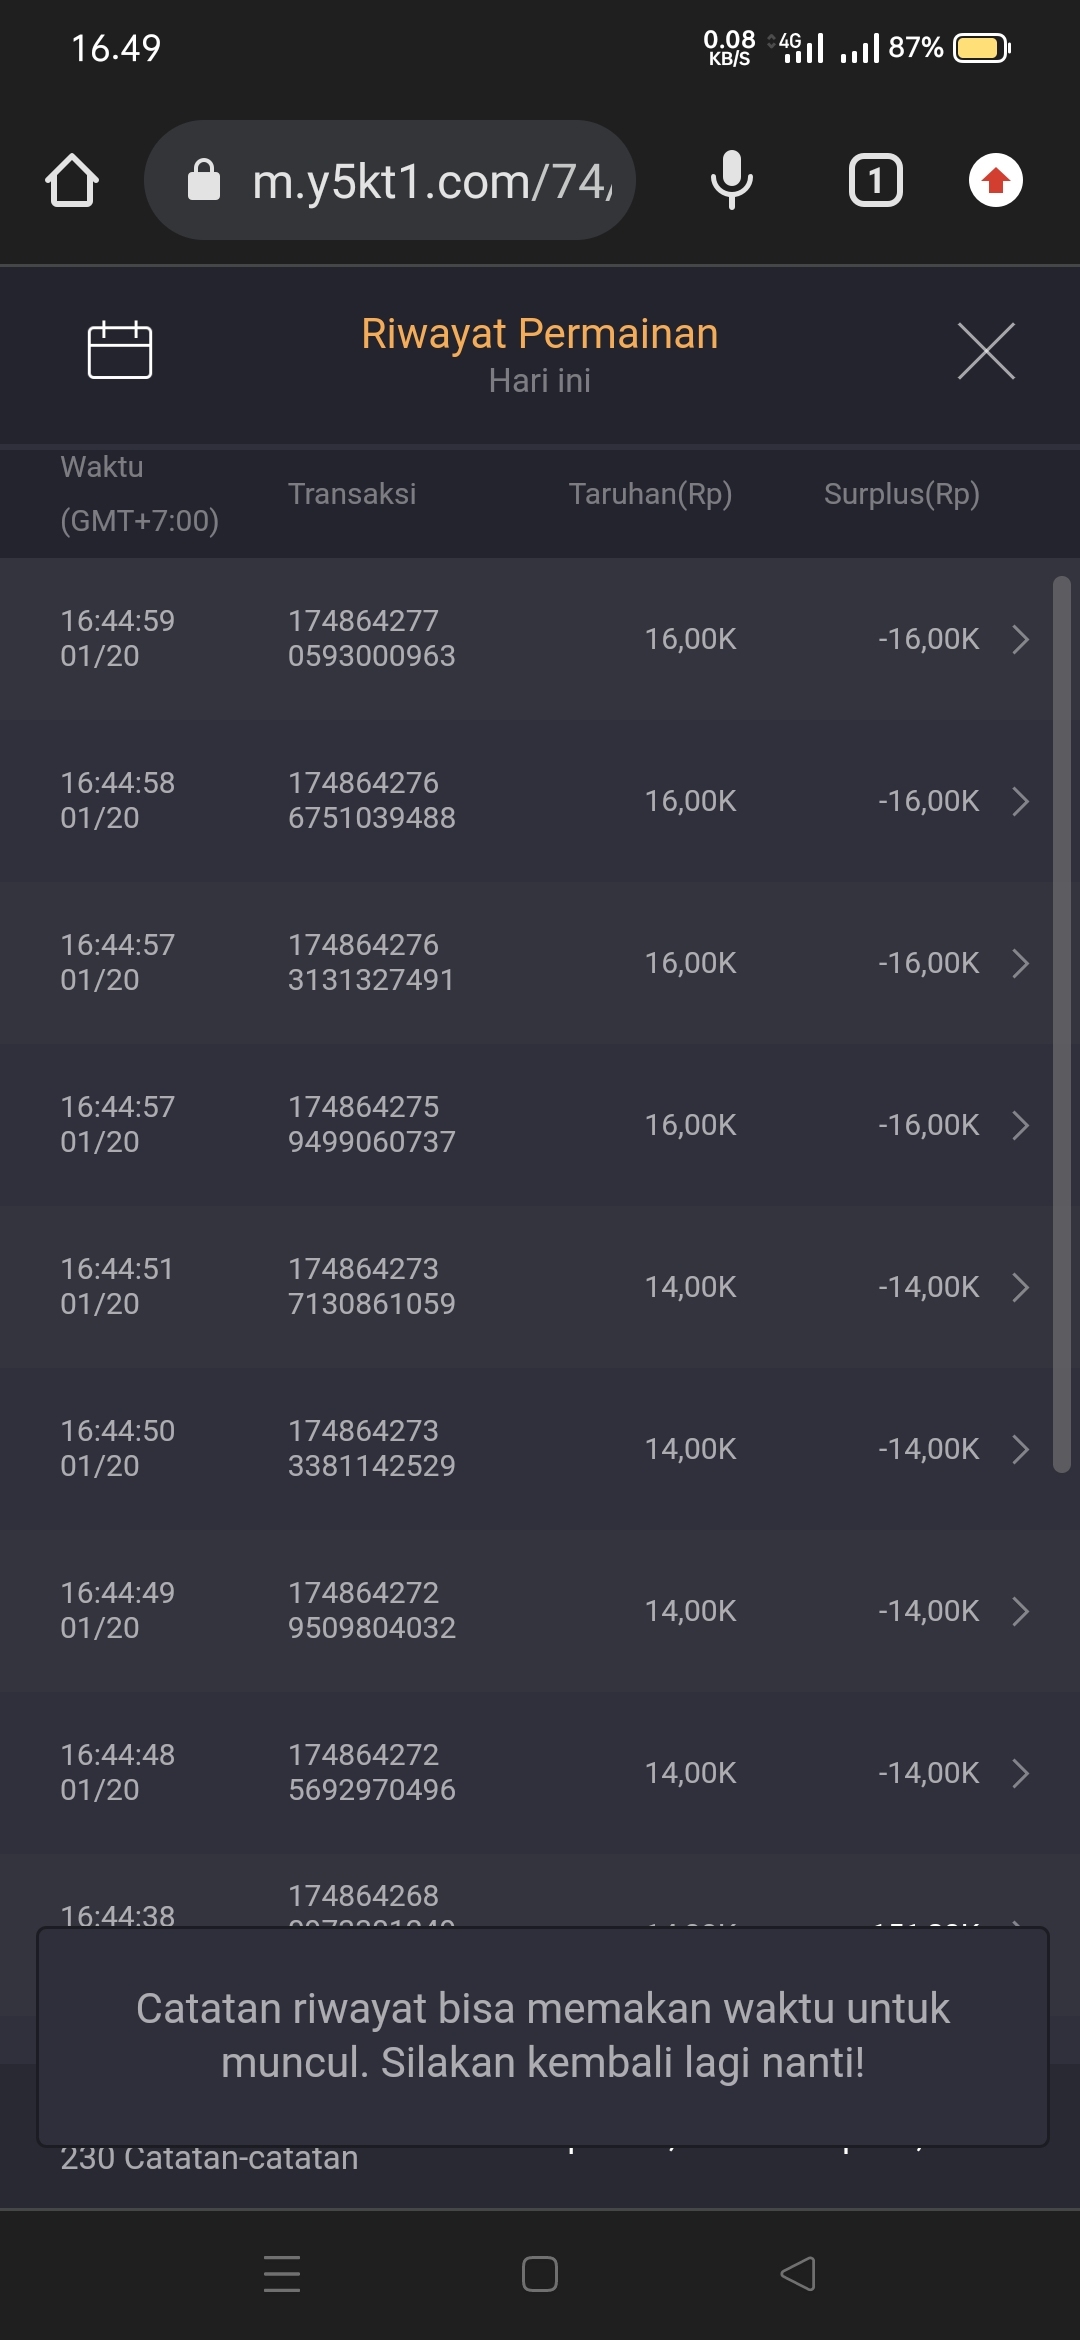Expand details for the 16:44:59 transaction
Image resolution: width=1080 pixels, height=2340 pixels.
pos(1020,639)
